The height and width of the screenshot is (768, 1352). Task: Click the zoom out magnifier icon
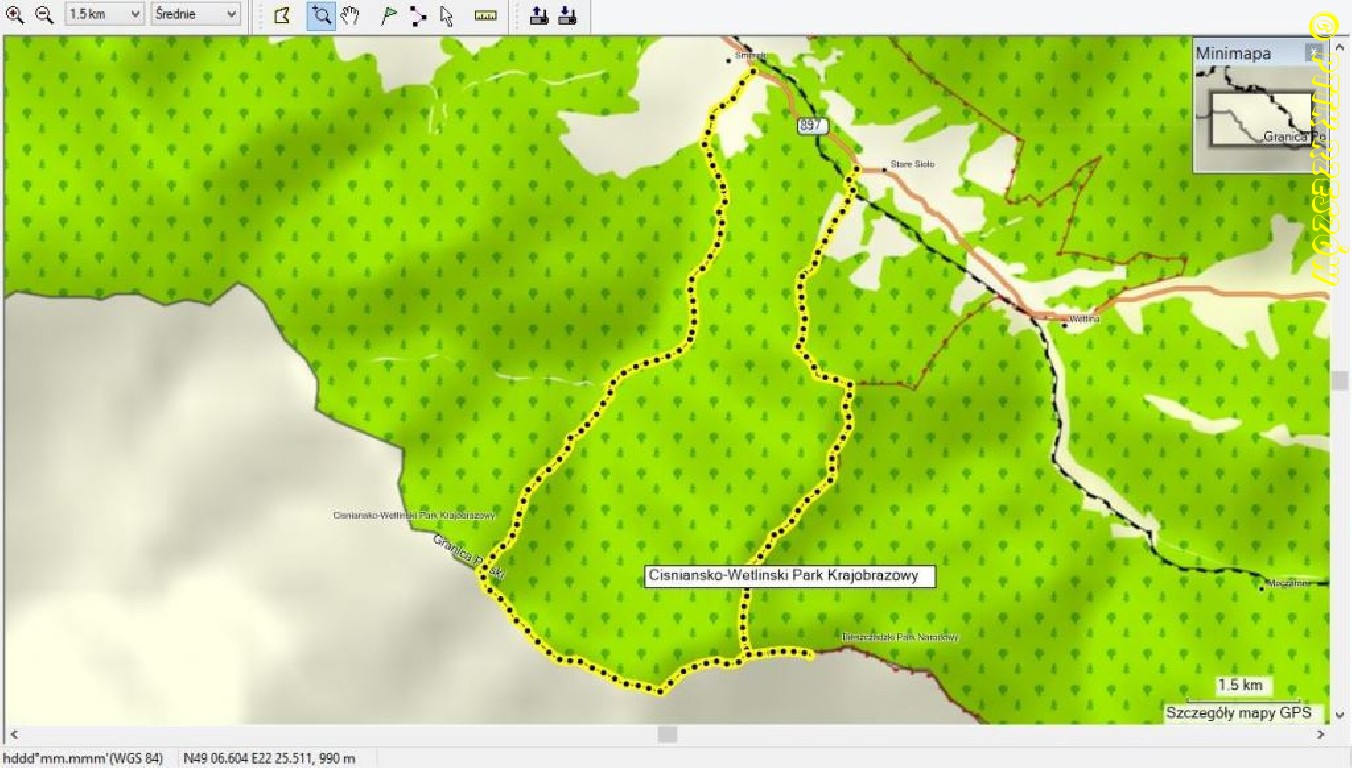click(x=44, y=15)
